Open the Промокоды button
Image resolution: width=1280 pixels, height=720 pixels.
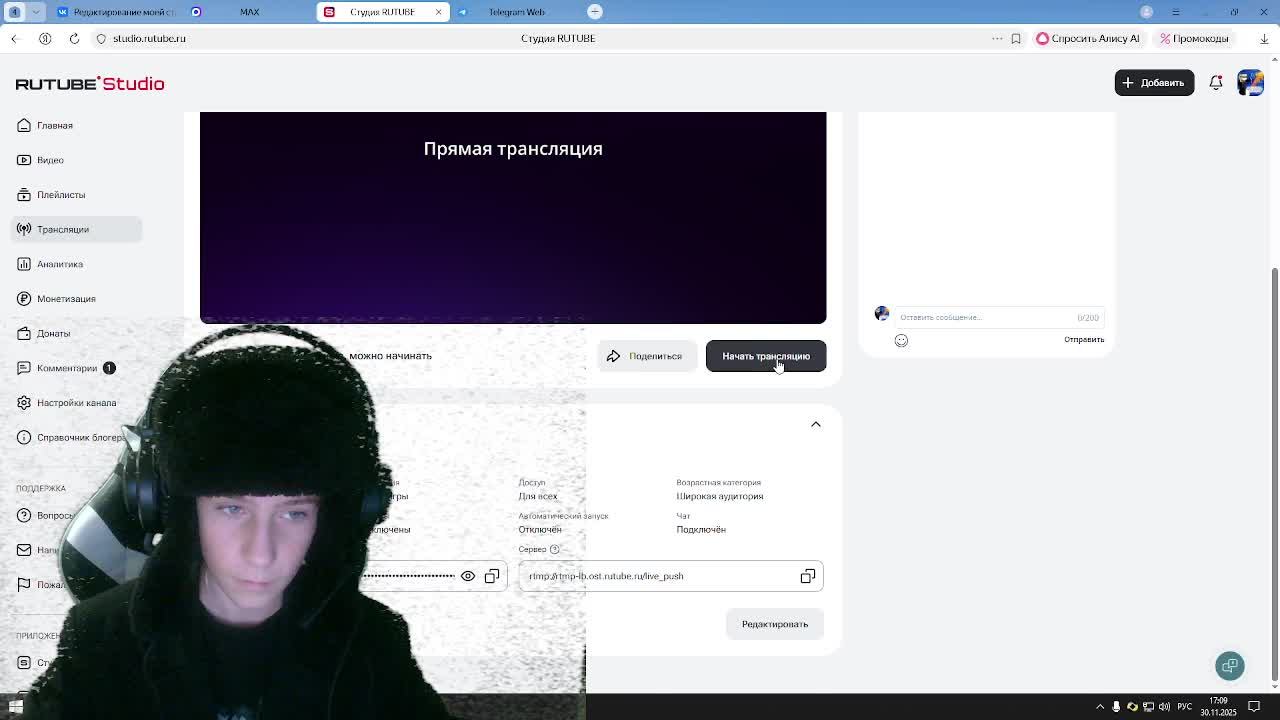(x=1195, y=38)
